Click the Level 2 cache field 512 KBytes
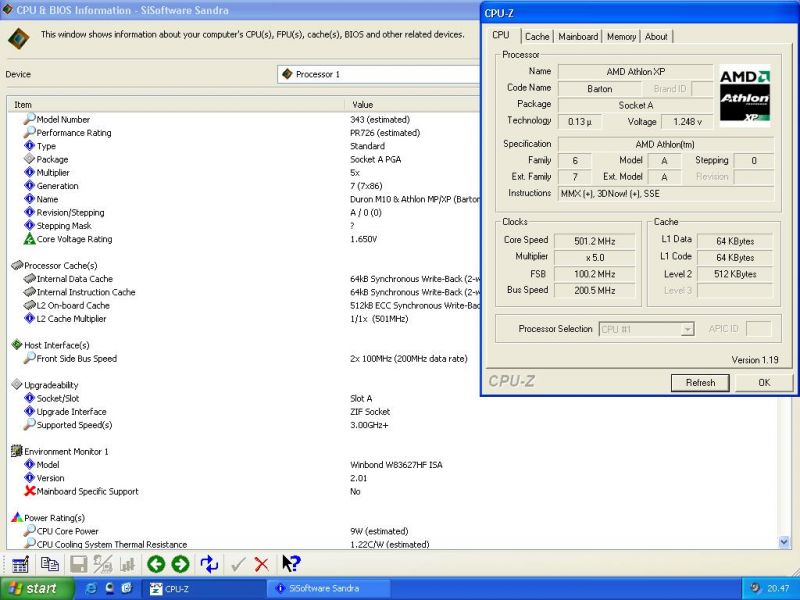The height and width of the screenshot is (600, 800). click(735, 274)
